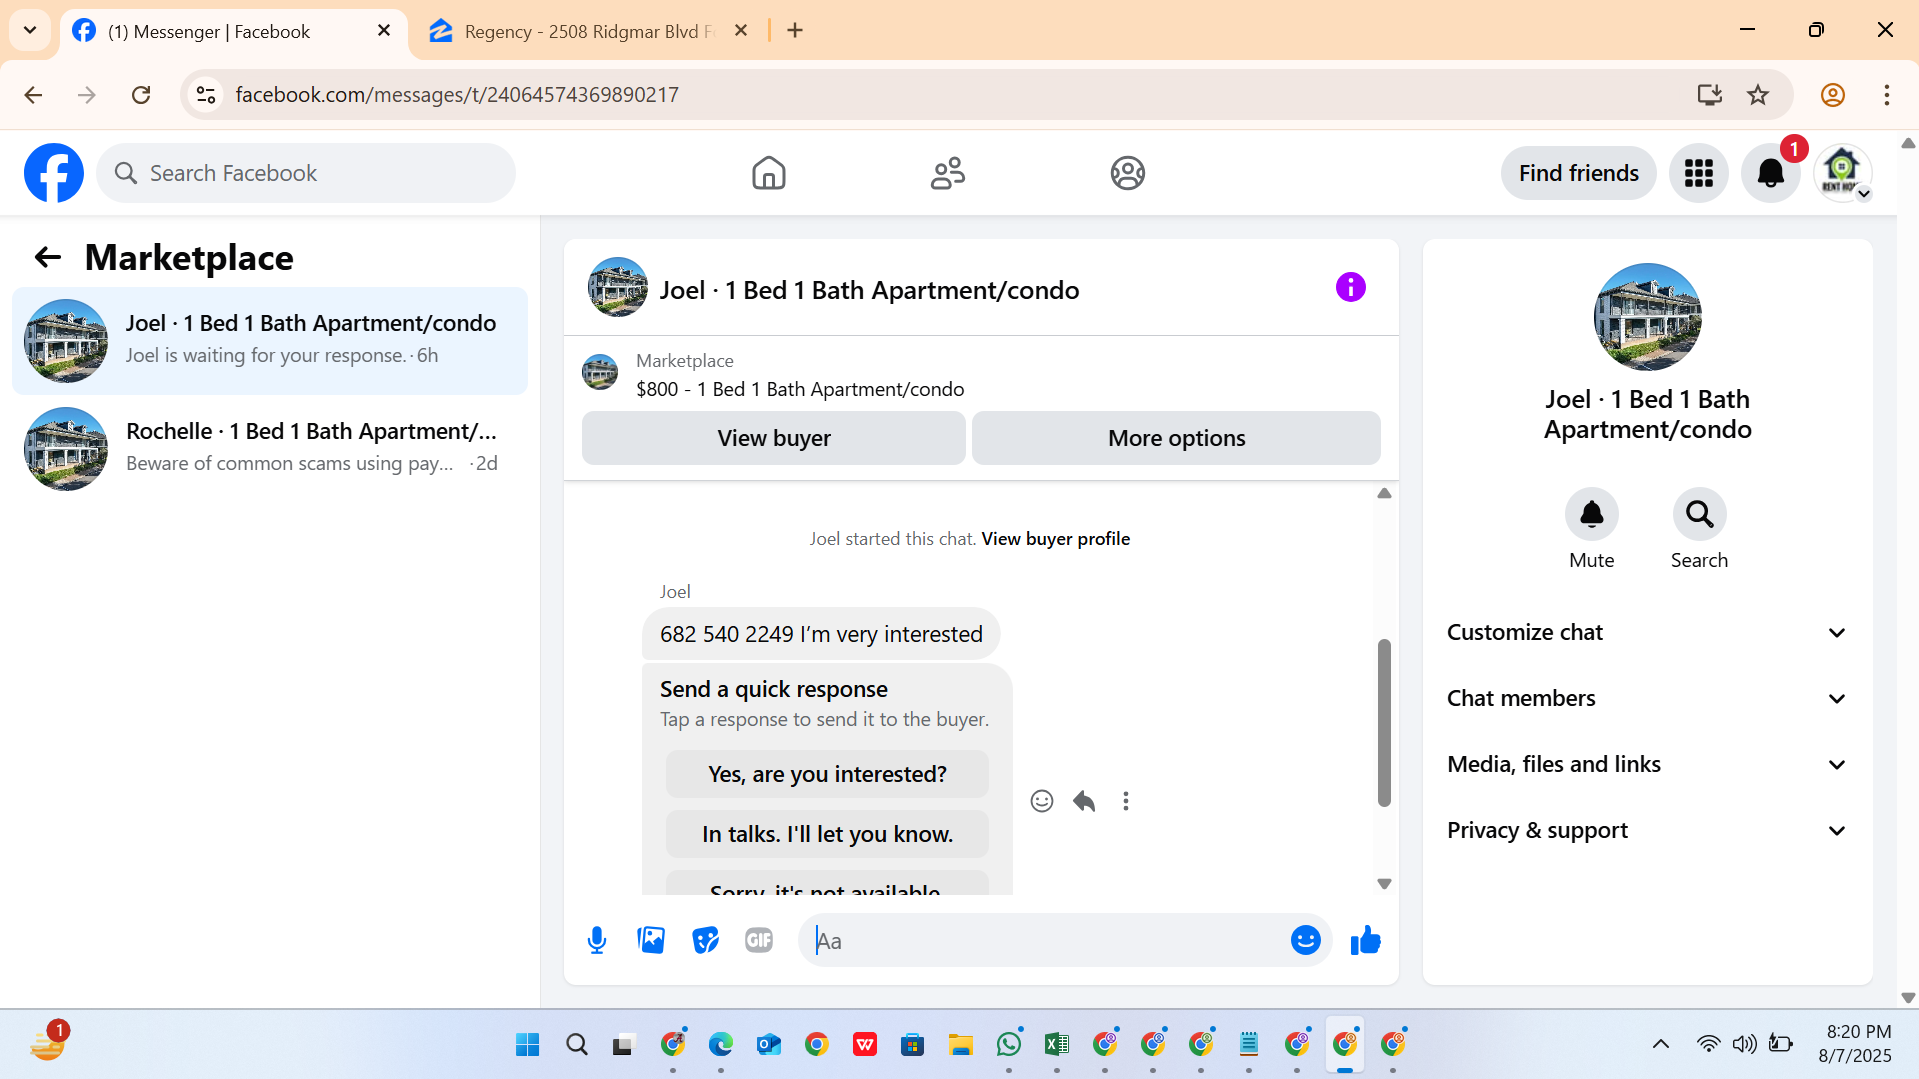Open File Explorer from the taskbar
This screenshot has height=1079, width=1919.
[x=961, y=1044]
